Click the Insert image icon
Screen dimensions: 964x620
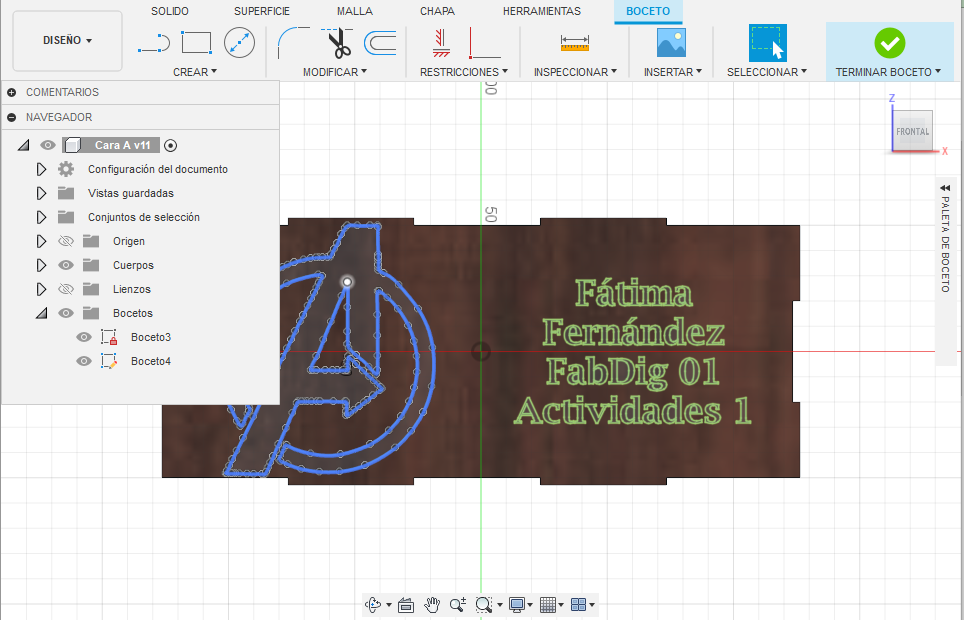click(x=671, y=43)
